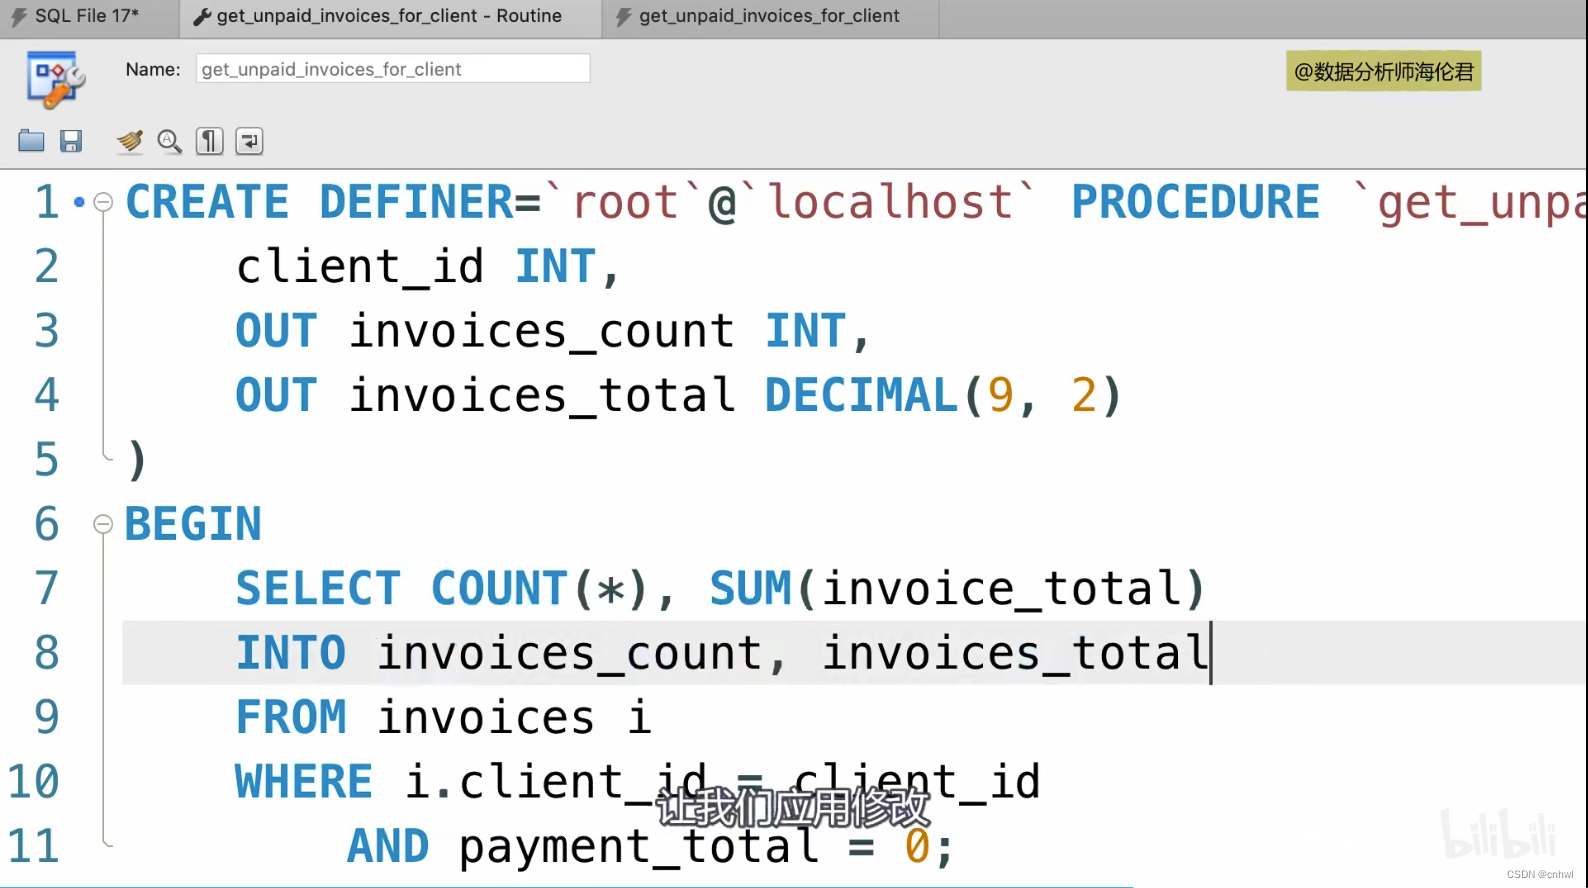Image resolution: width=1588 pixels, height=888 pixels.
Task: Open find panel with magnifier icon
Action: click(169, 141)
